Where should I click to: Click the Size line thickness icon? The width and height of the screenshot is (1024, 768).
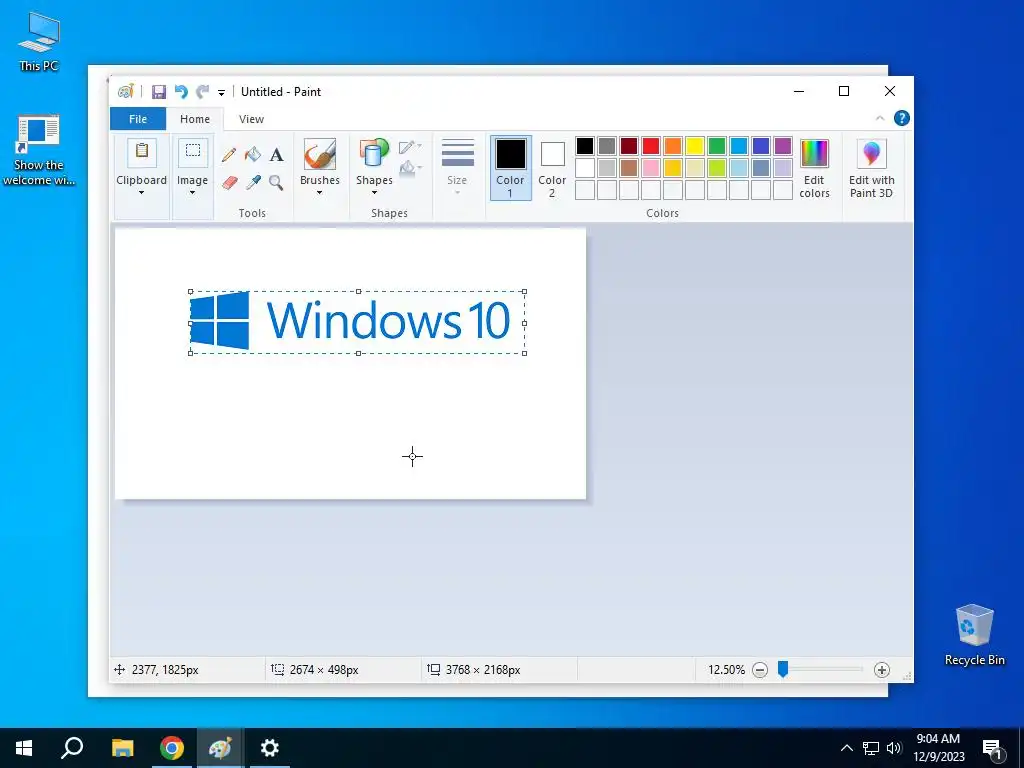tap(457, 153)
